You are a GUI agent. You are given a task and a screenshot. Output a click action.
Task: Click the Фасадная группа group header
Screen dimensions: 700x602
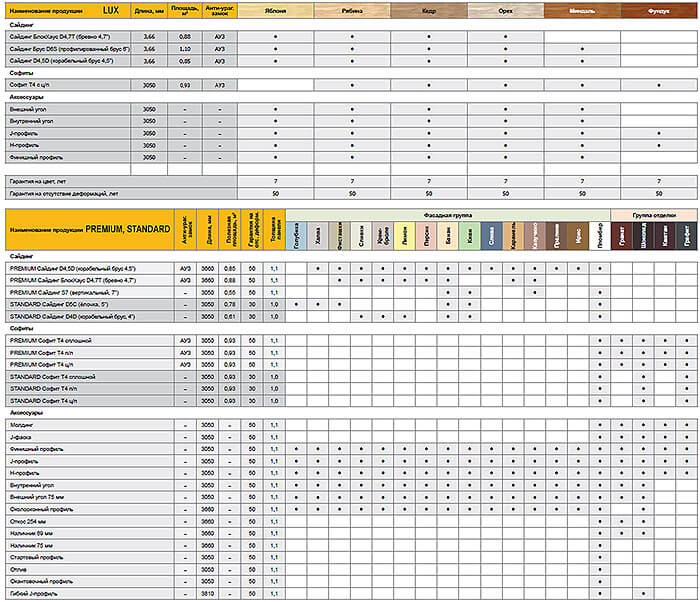pos(448,215)
